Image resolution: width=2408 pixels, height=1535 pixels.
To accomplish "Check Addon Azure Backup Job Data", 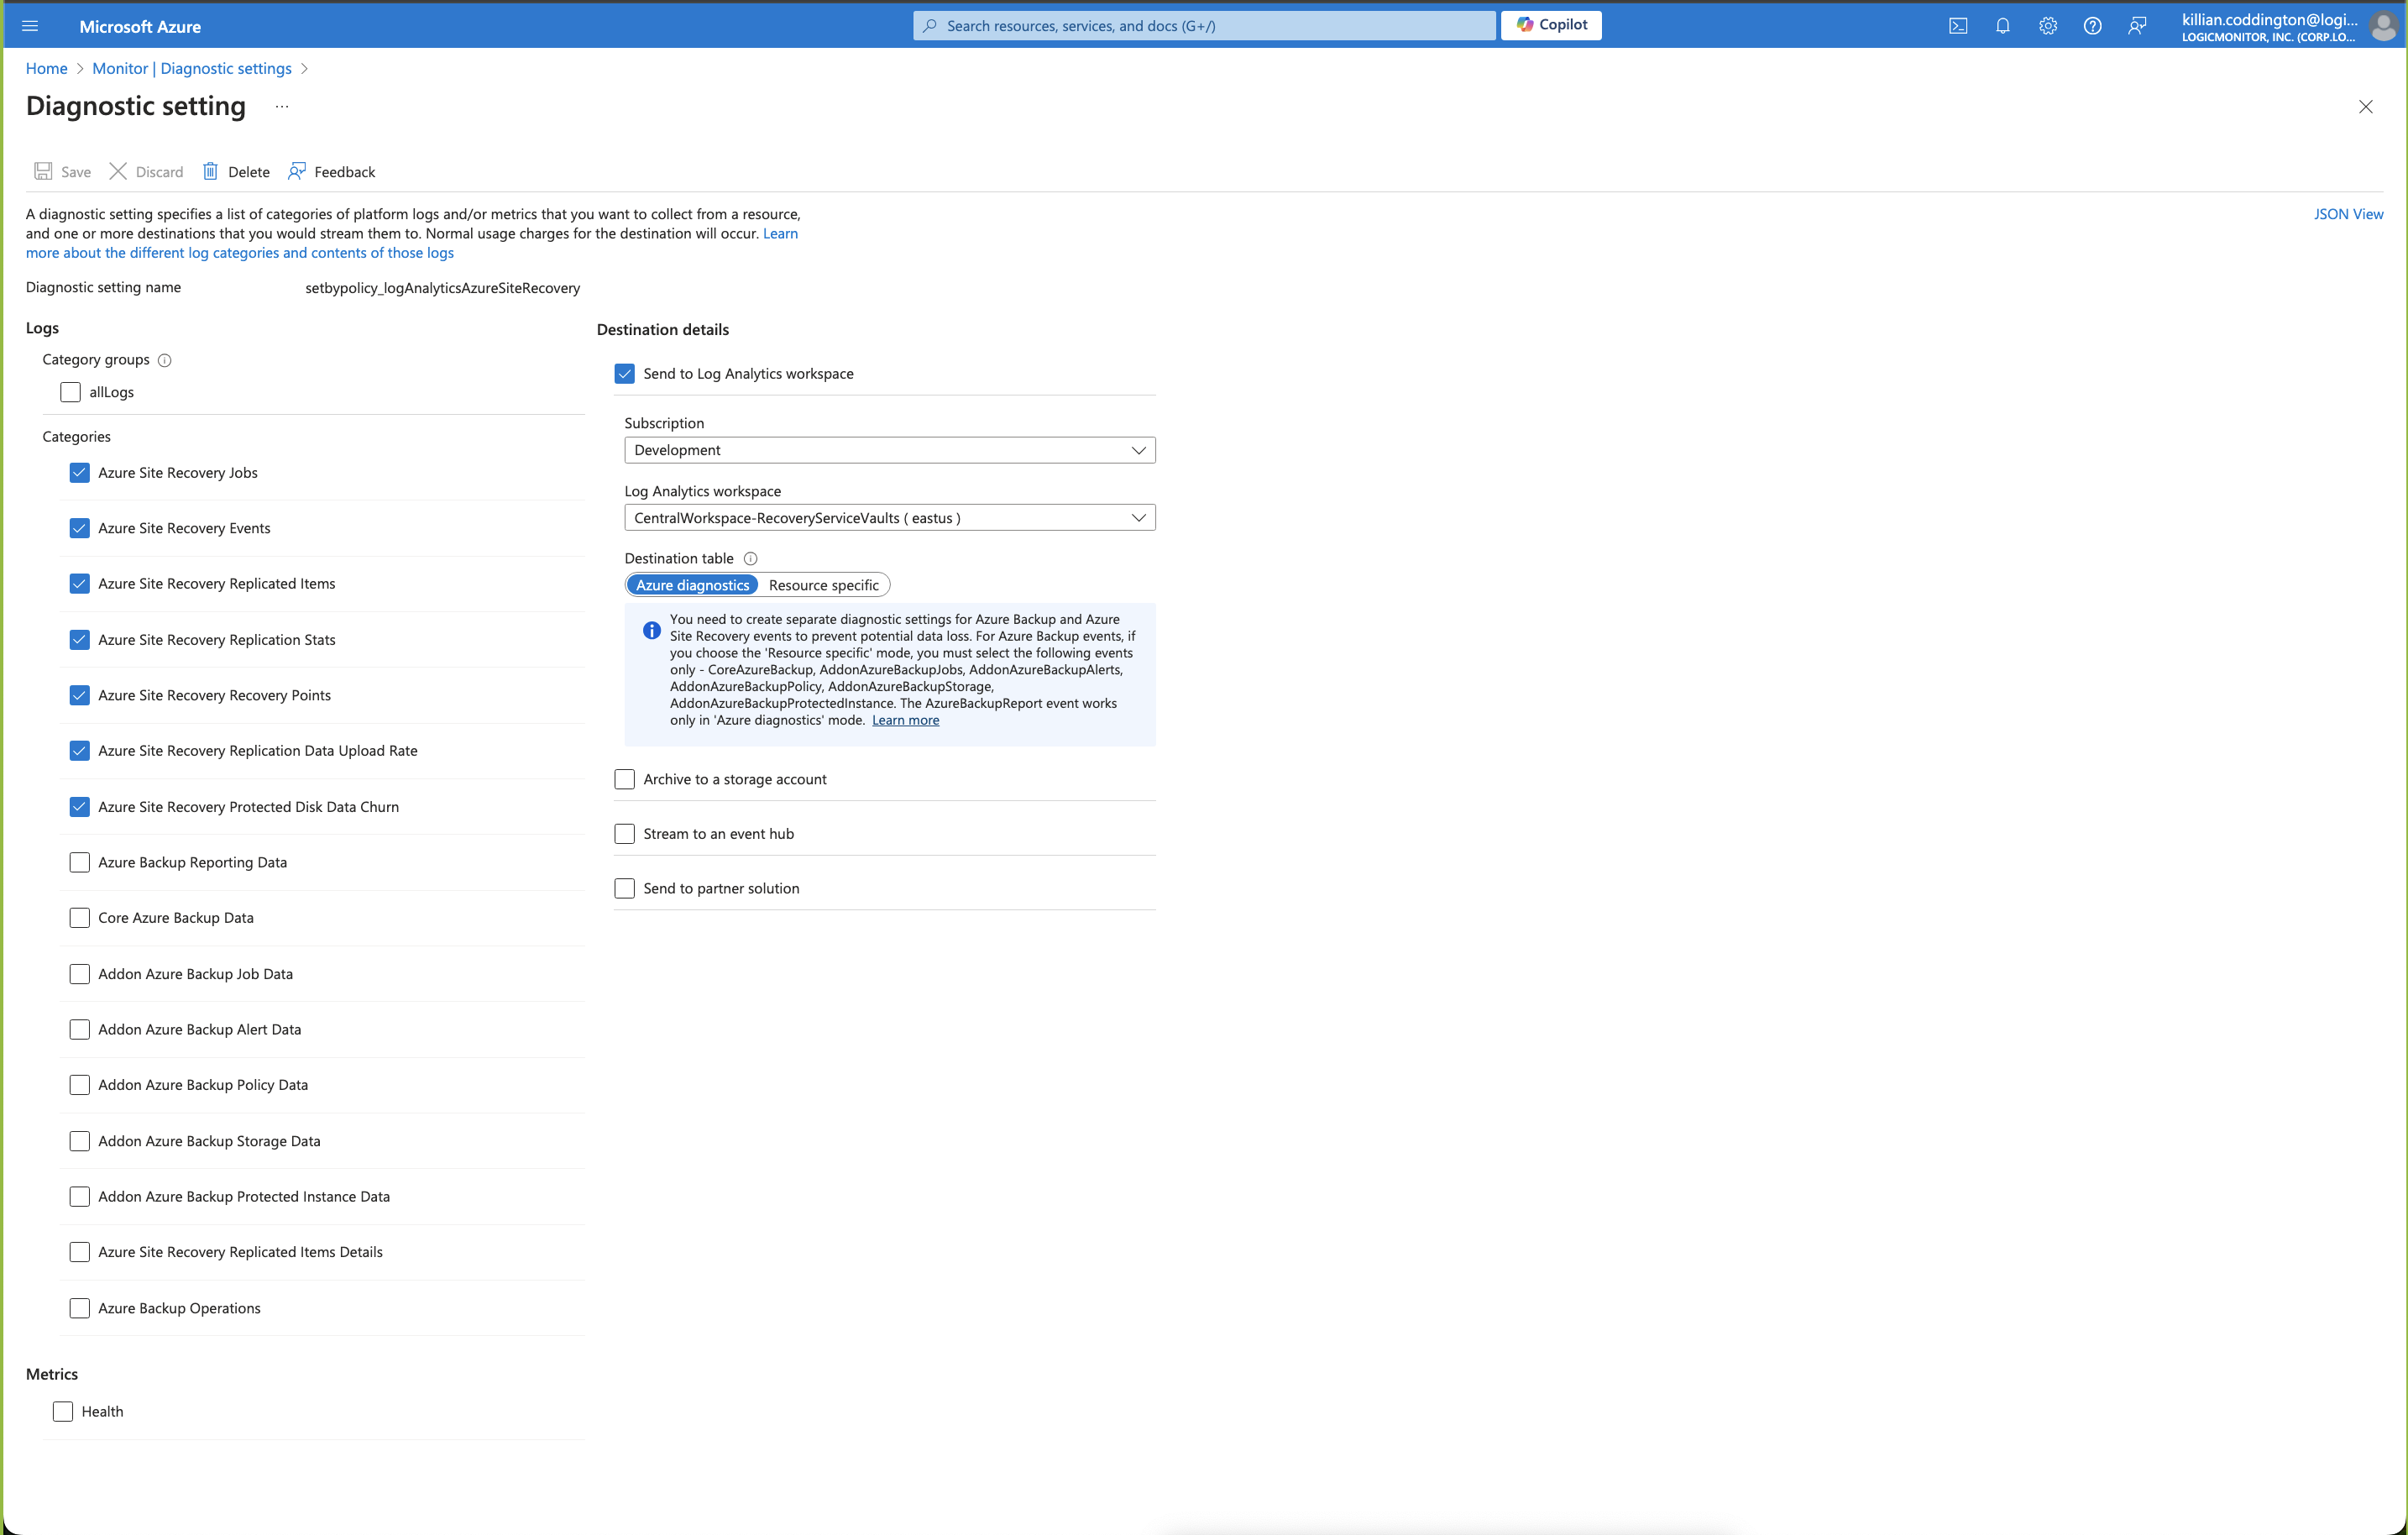I will (x=80, y=974).
